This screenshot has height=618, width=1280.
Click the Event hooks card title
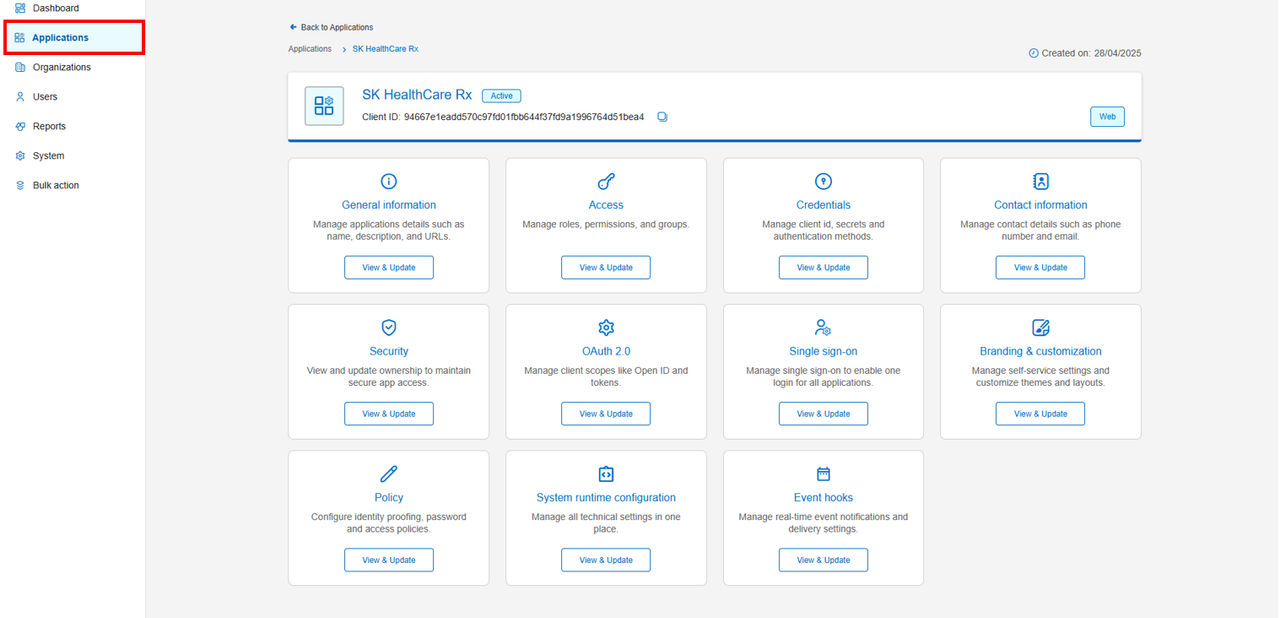click(823, 497)
